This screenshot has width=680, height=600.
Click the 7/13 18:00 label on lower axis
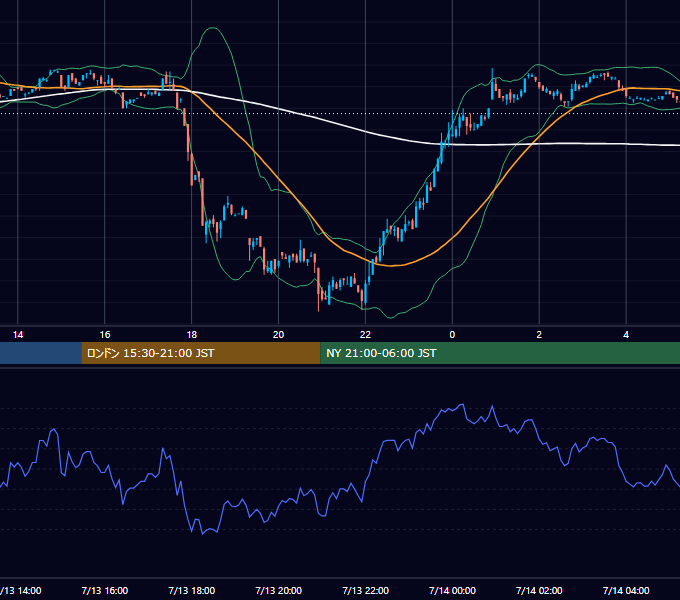point(192,590)
